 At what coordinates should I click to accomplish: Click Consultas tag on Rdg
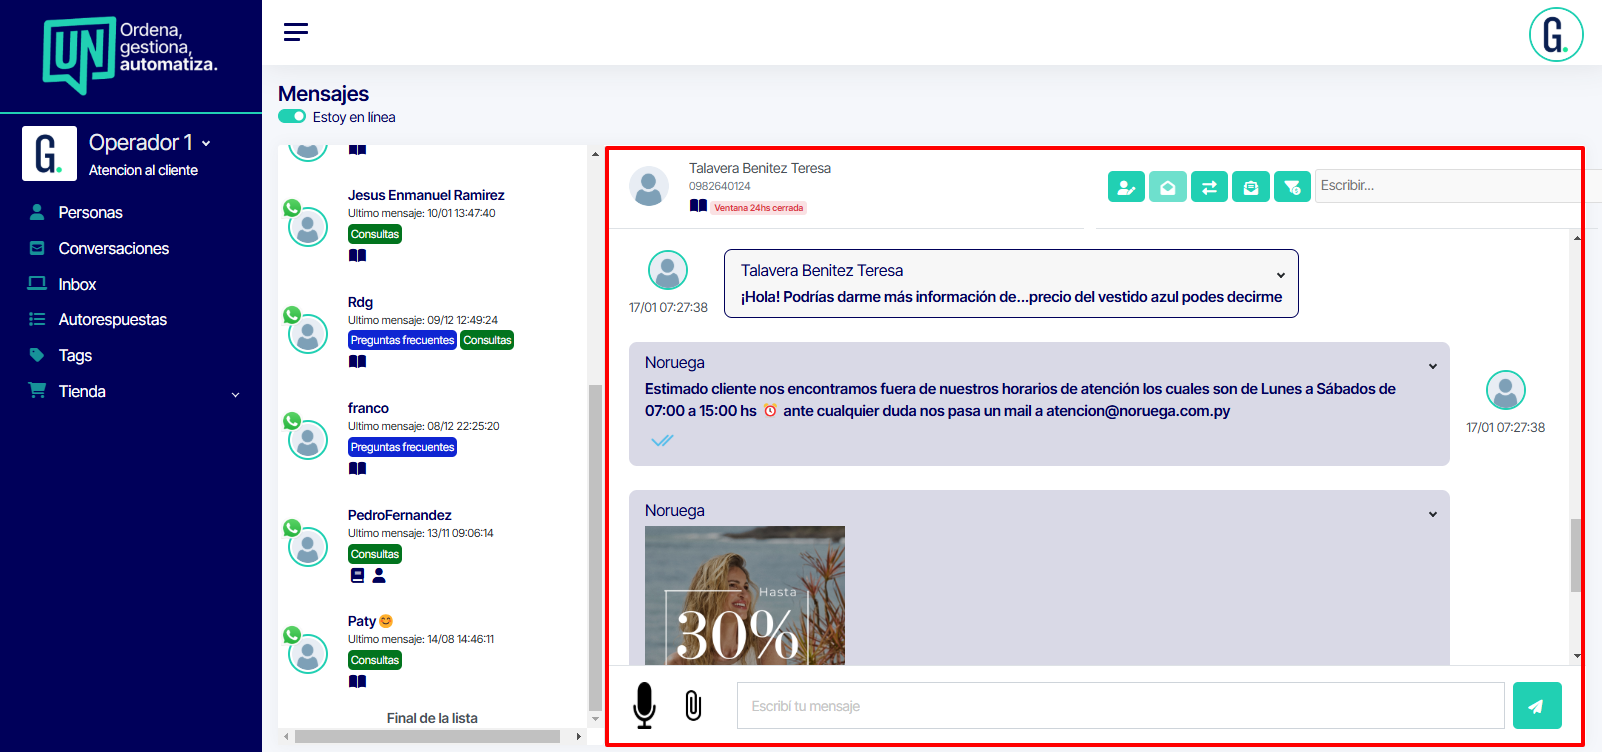coord(487,340)
